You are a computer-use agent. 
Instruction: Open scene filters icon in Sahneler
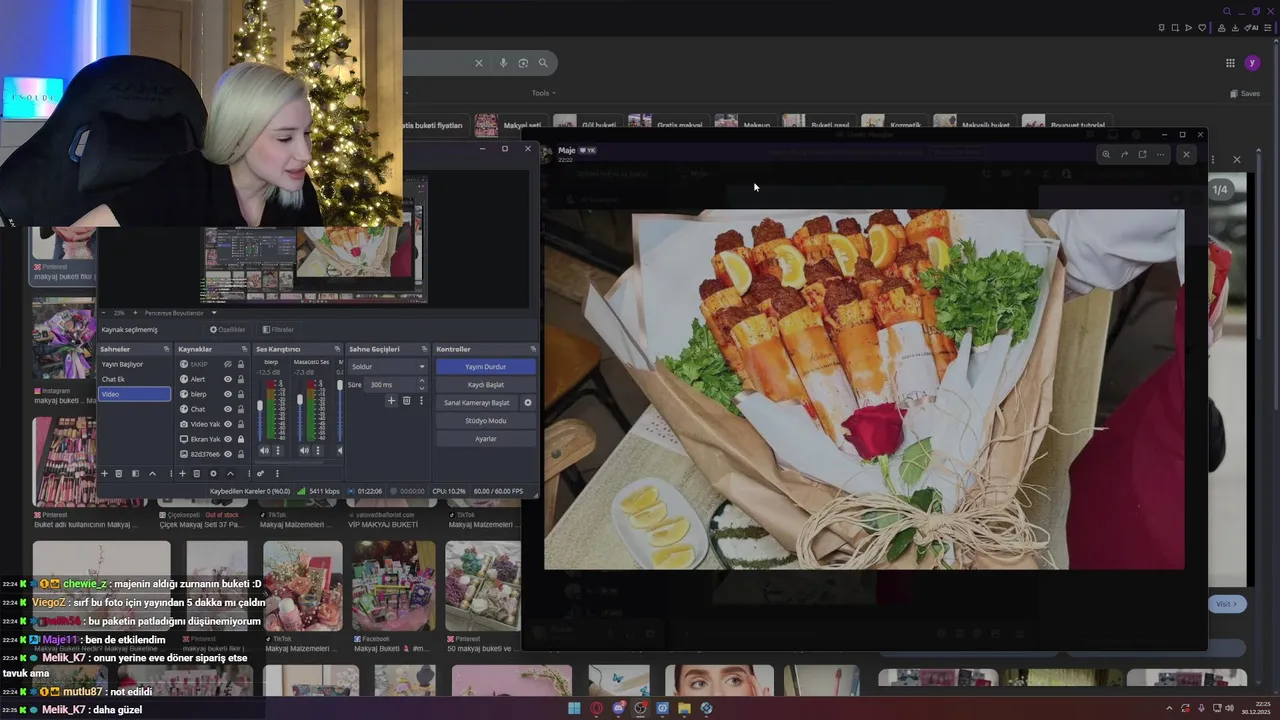(136, 474)
